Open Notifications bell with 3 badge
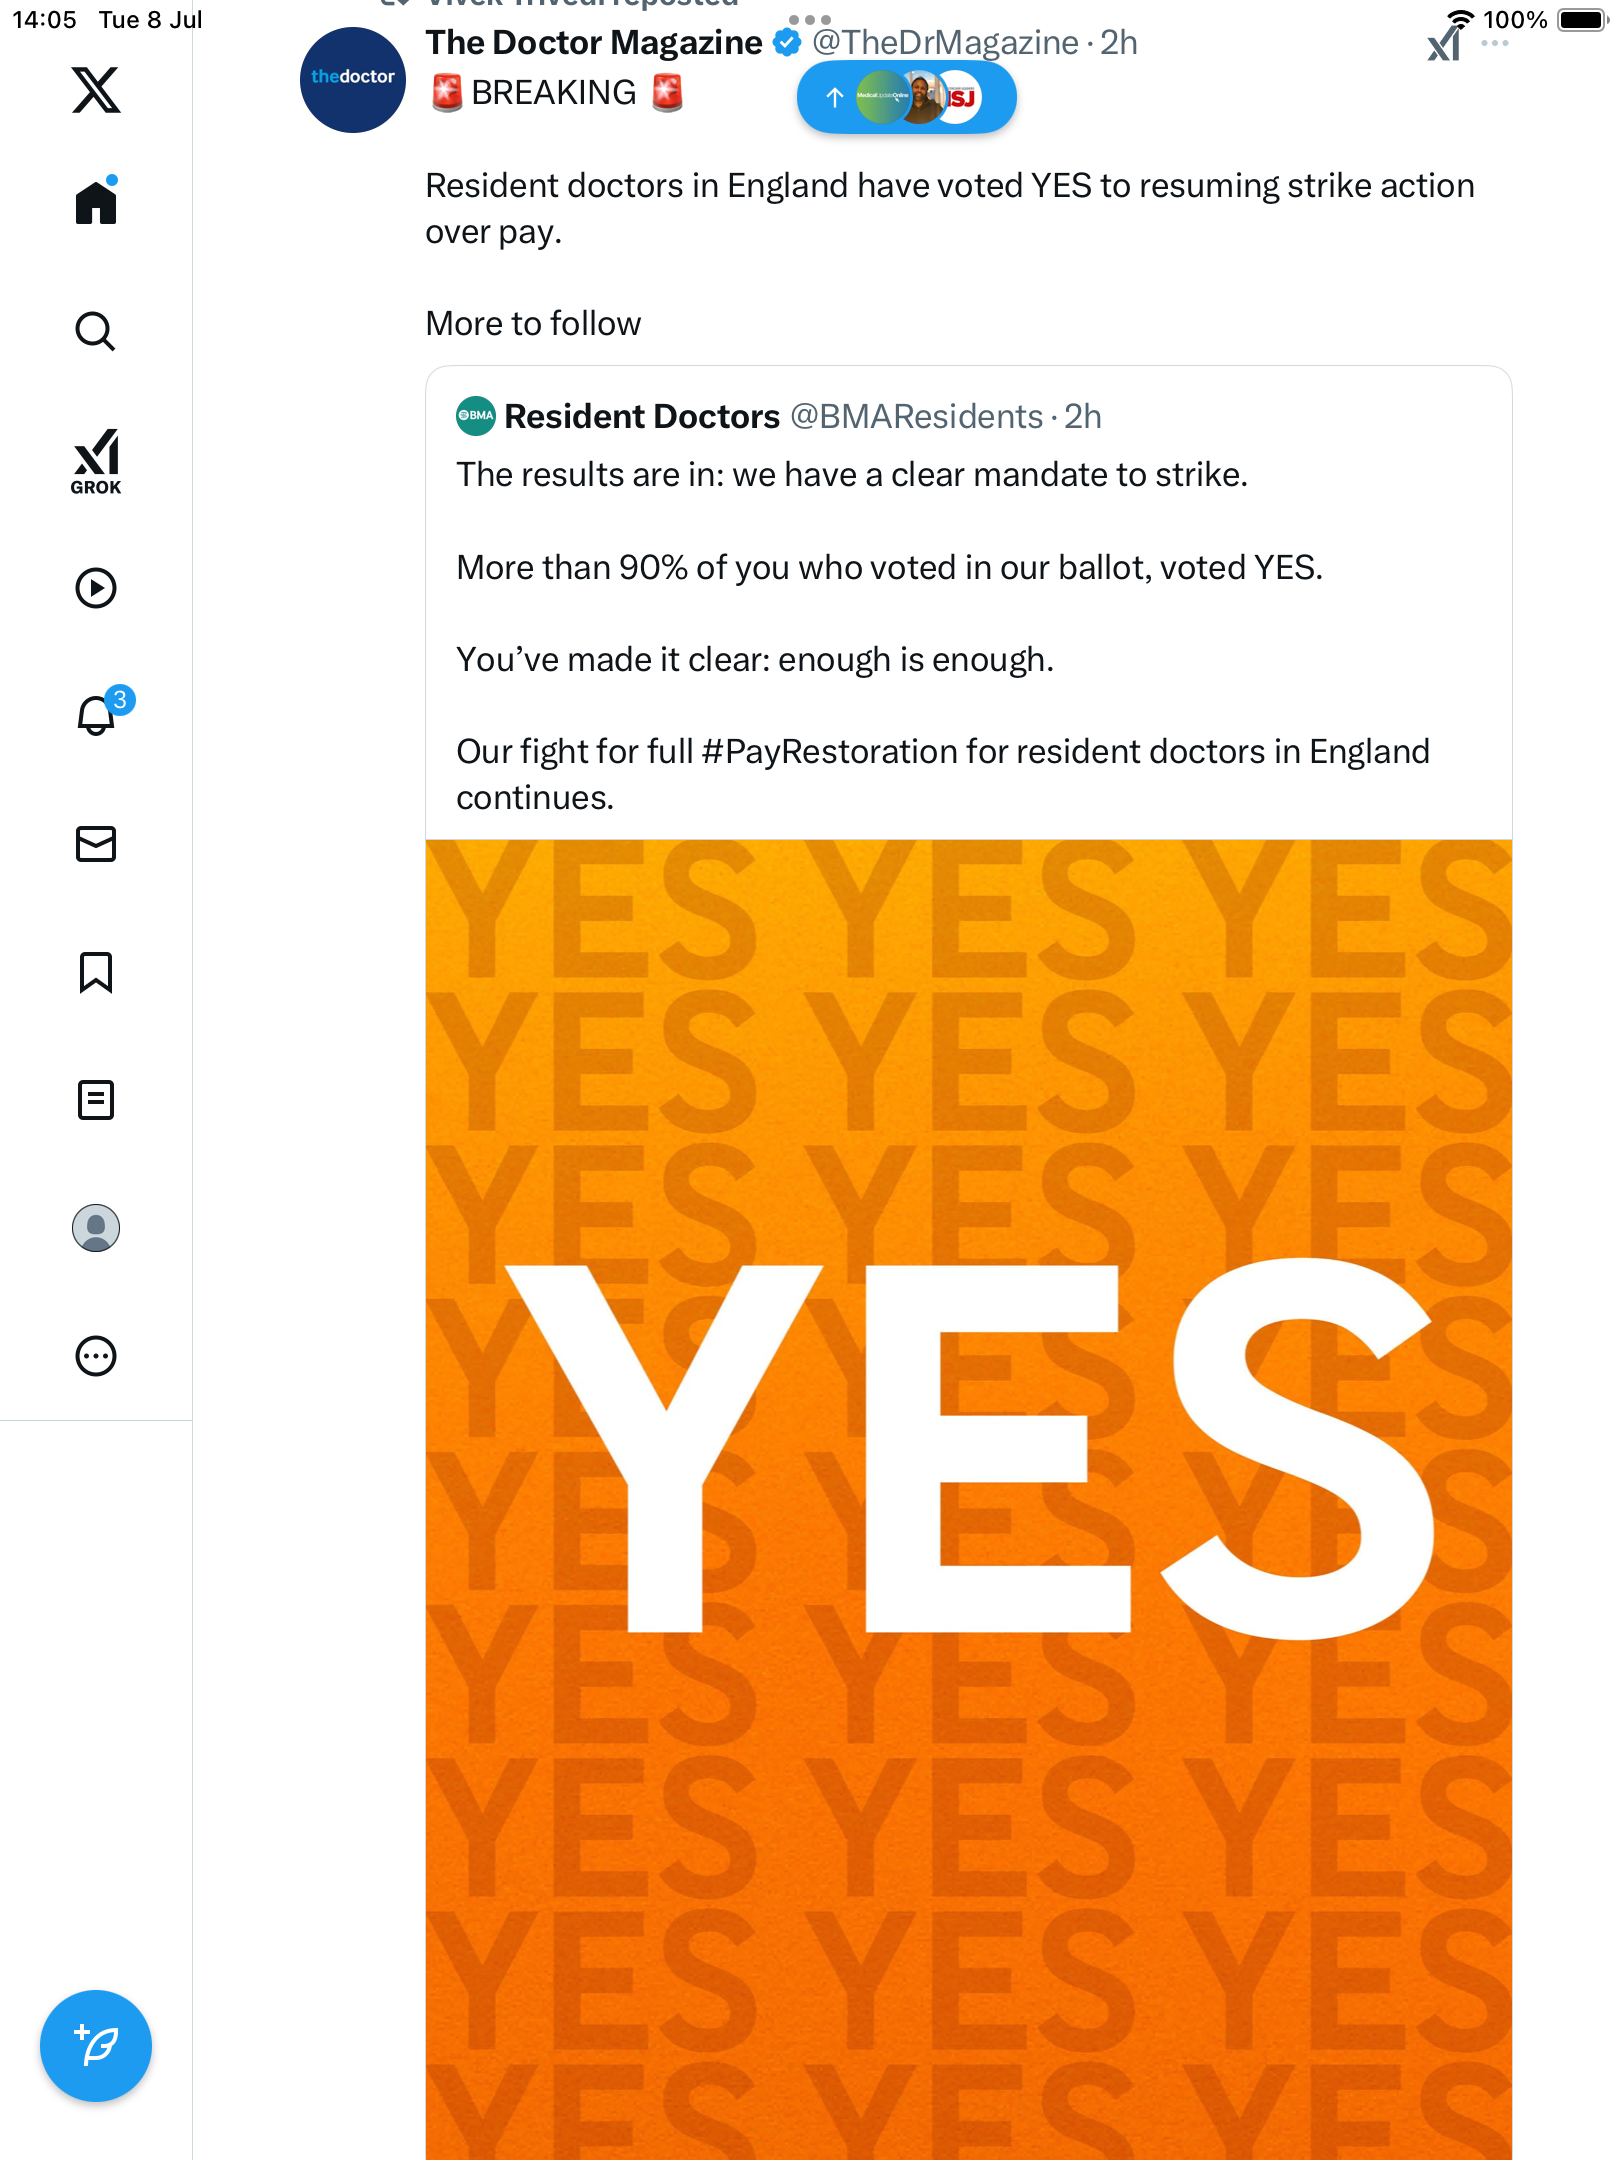This screenshot has width=1620, height=2160. (100, 713)
